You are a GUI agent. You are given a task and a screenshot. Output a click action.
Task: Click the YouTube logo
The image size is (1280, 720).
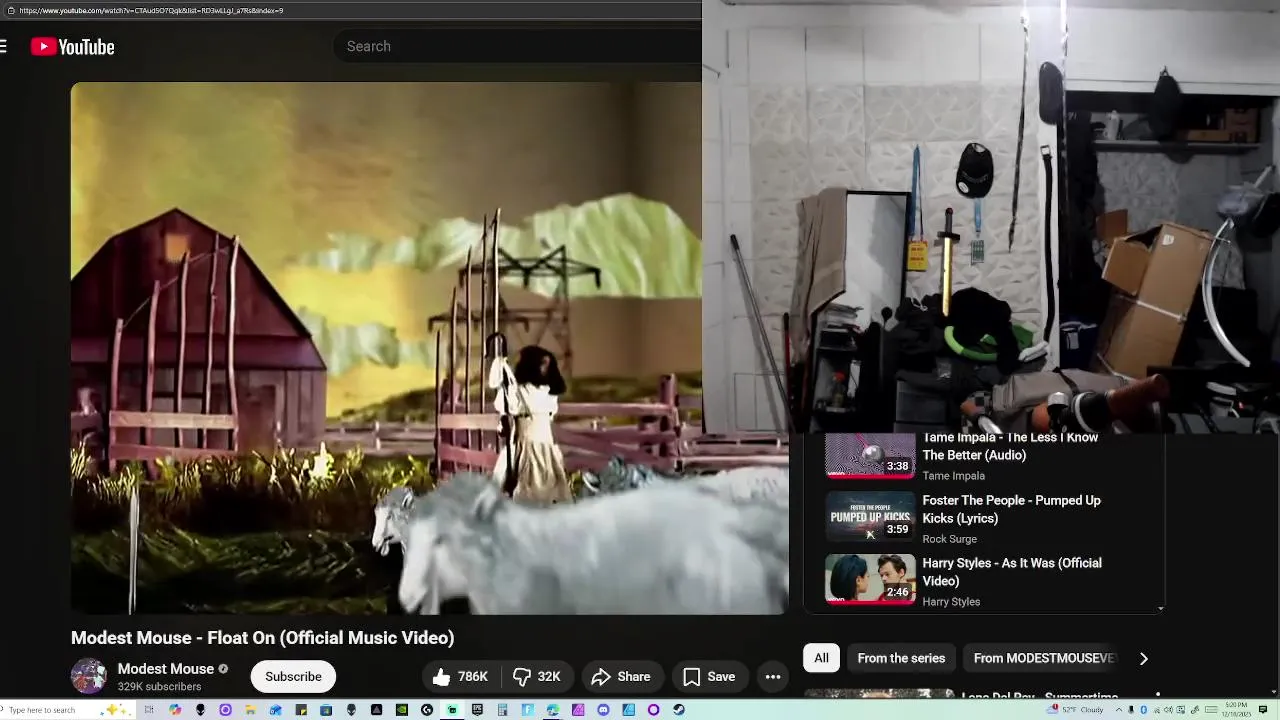click(x=72, y=46)
